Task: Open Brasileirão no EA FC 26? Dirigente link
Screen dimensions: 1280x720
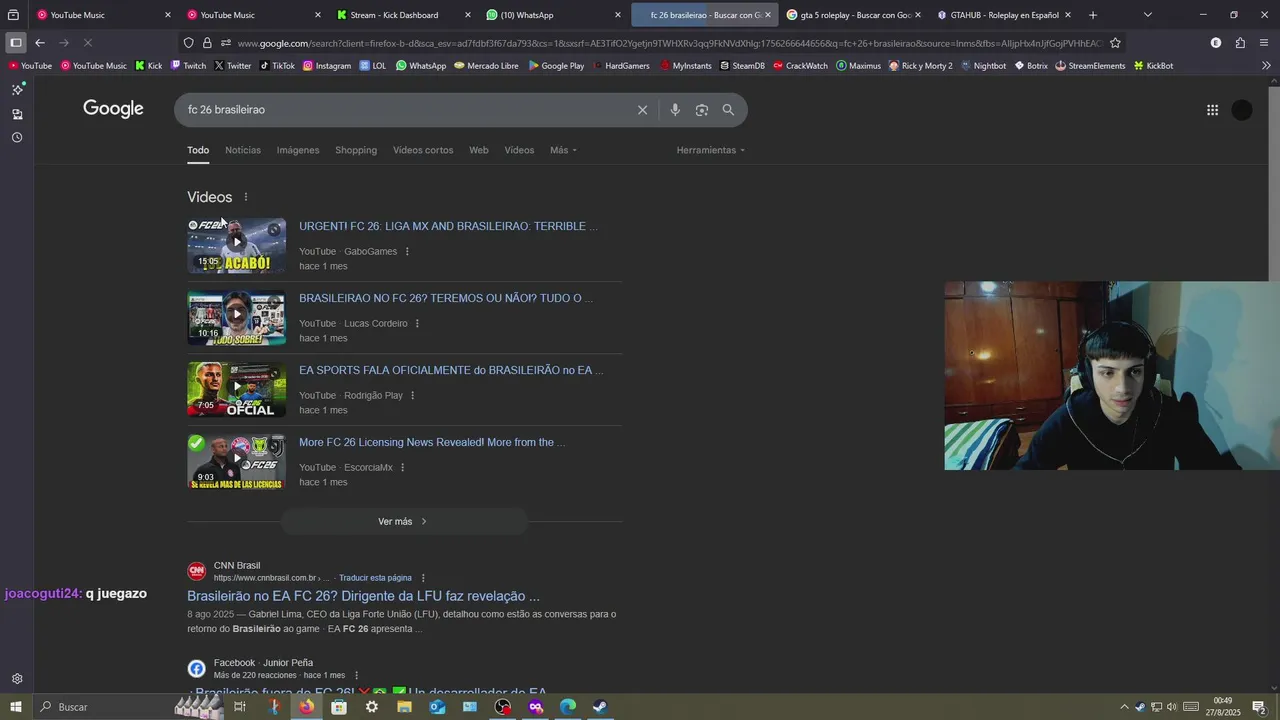Action: (363, 596)
